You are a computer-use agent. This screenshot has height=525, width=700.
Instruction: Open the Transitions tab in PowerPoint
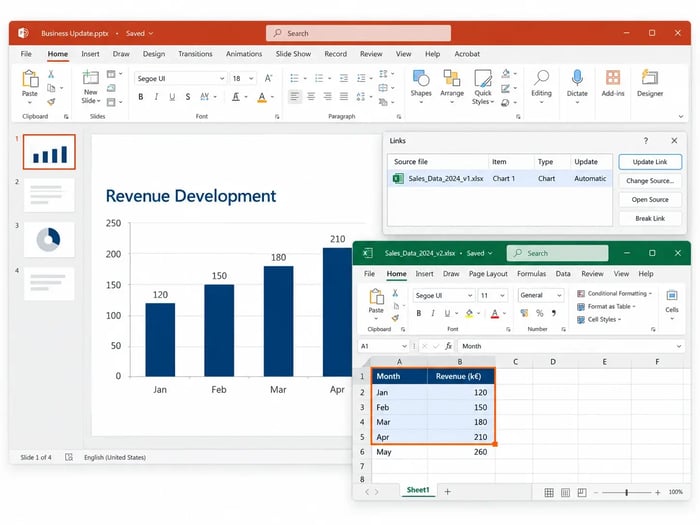coord(195,54)
